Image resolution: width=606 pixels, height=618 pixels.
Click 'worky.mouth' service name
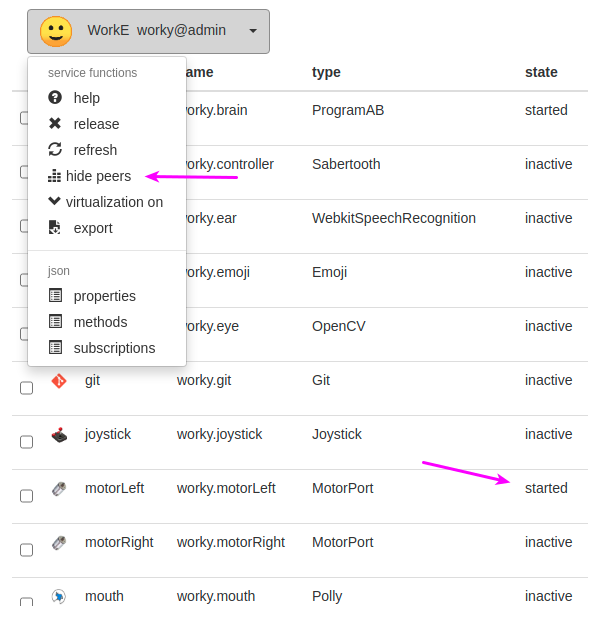click(216, 596)
